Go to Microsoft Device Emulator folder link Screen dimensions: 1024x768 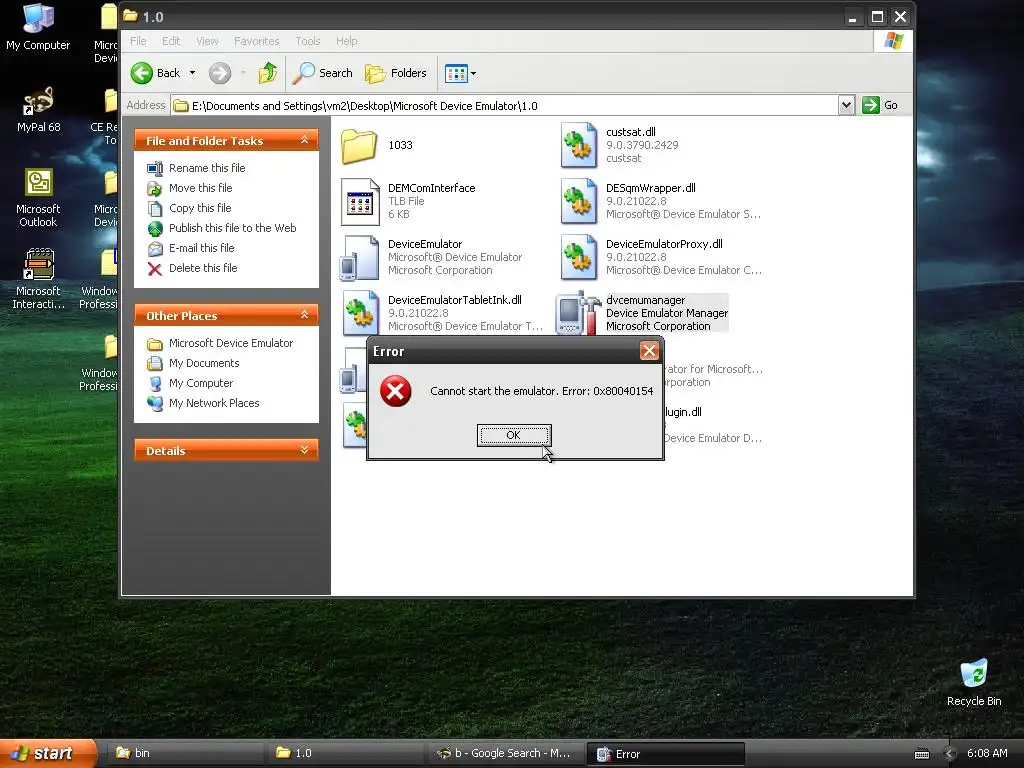[231, 343]
